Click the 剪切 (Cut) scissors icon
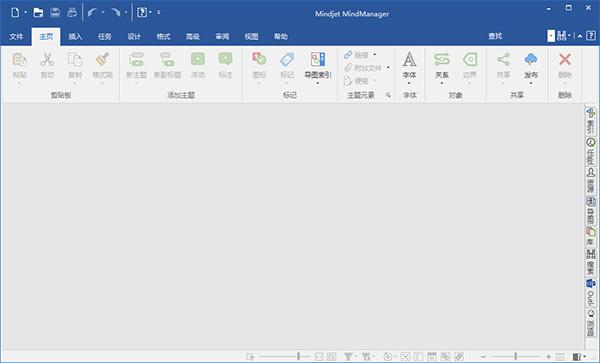Image resolution: width=600 pixels, height=363 pixels. 47,60
